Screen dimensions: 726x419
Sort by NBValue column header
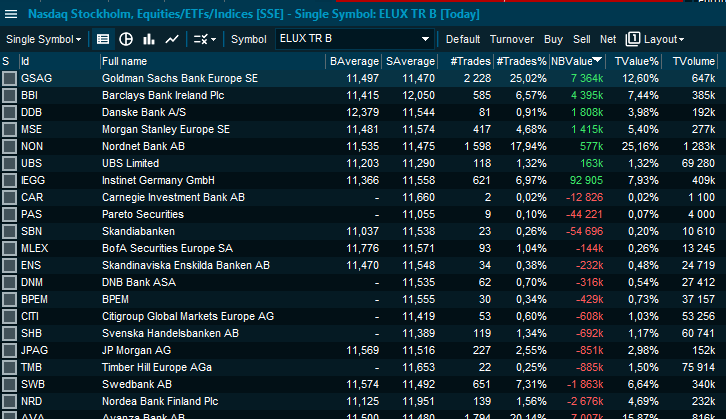(x=576, y=61)
